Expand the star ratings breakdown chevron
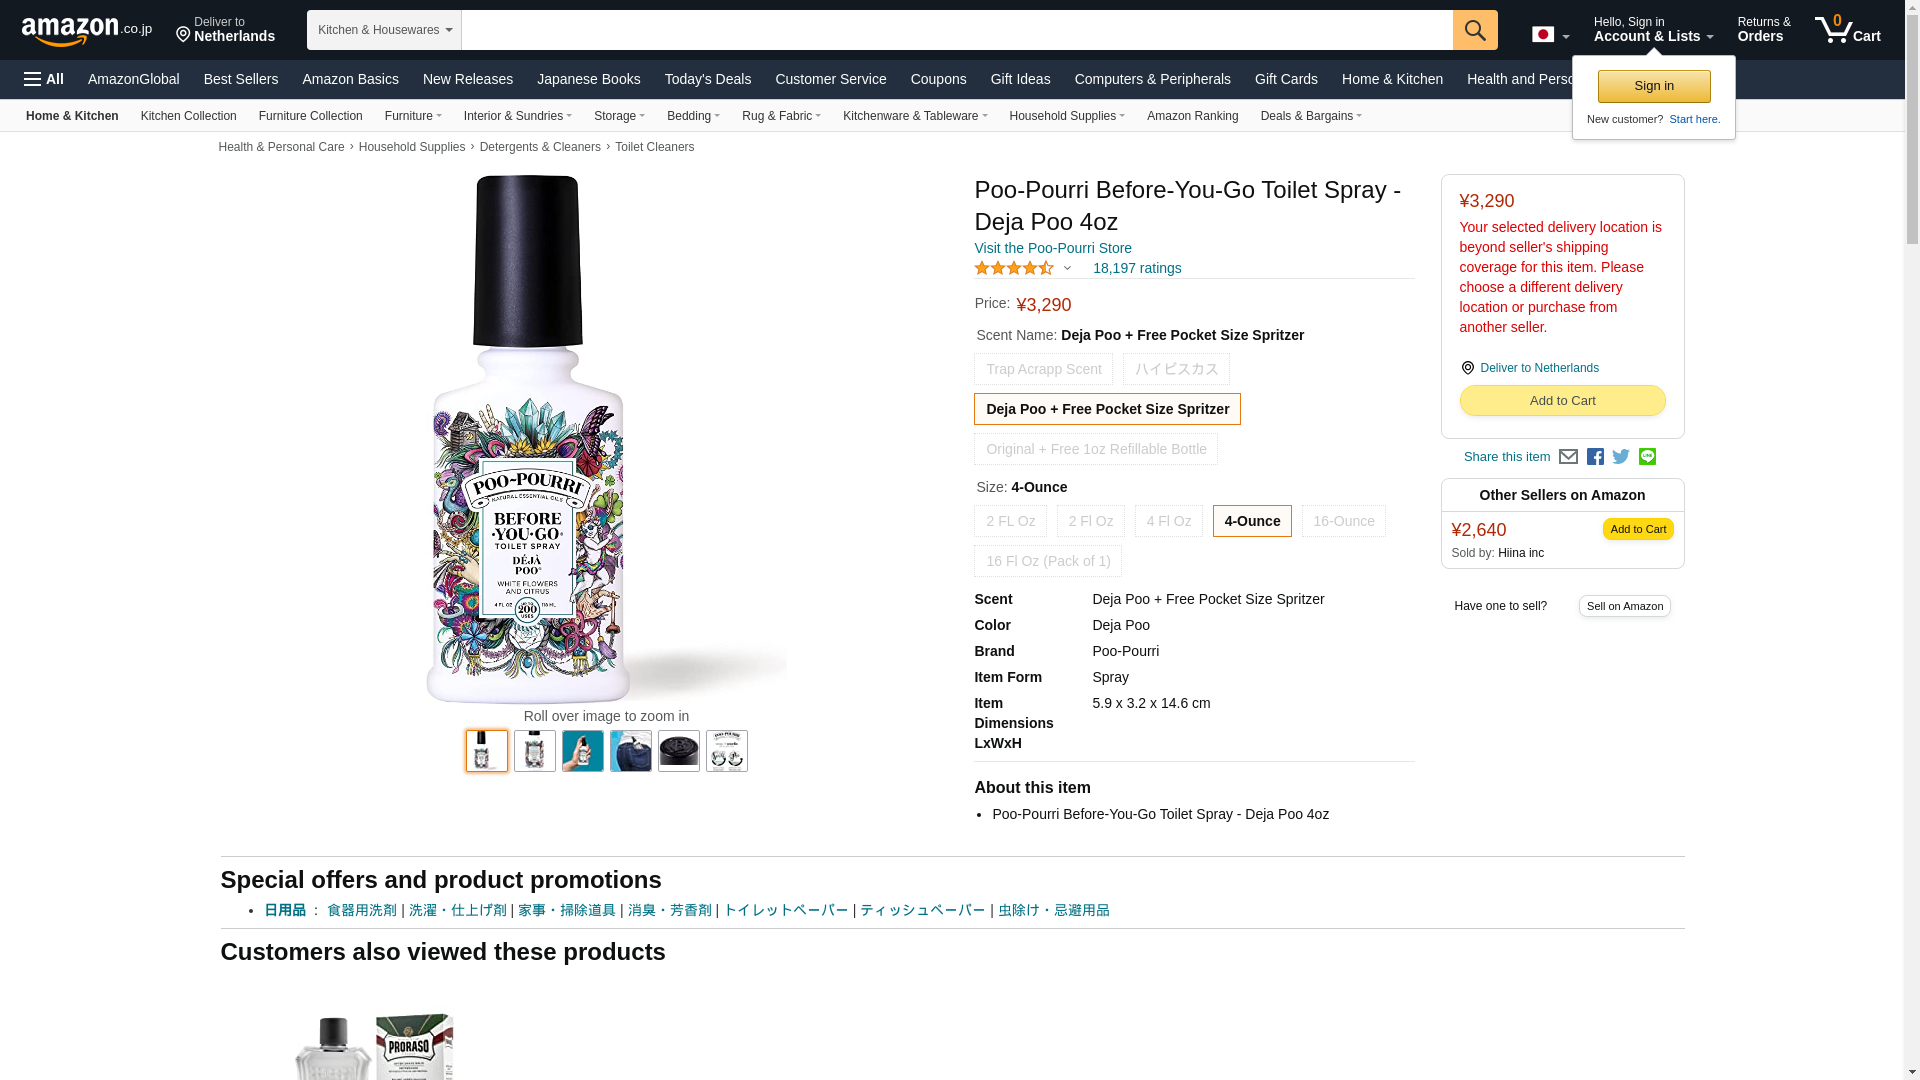Image resolution: width=1920 pixels, height=1080 pixels. [x=1067, y=268]
